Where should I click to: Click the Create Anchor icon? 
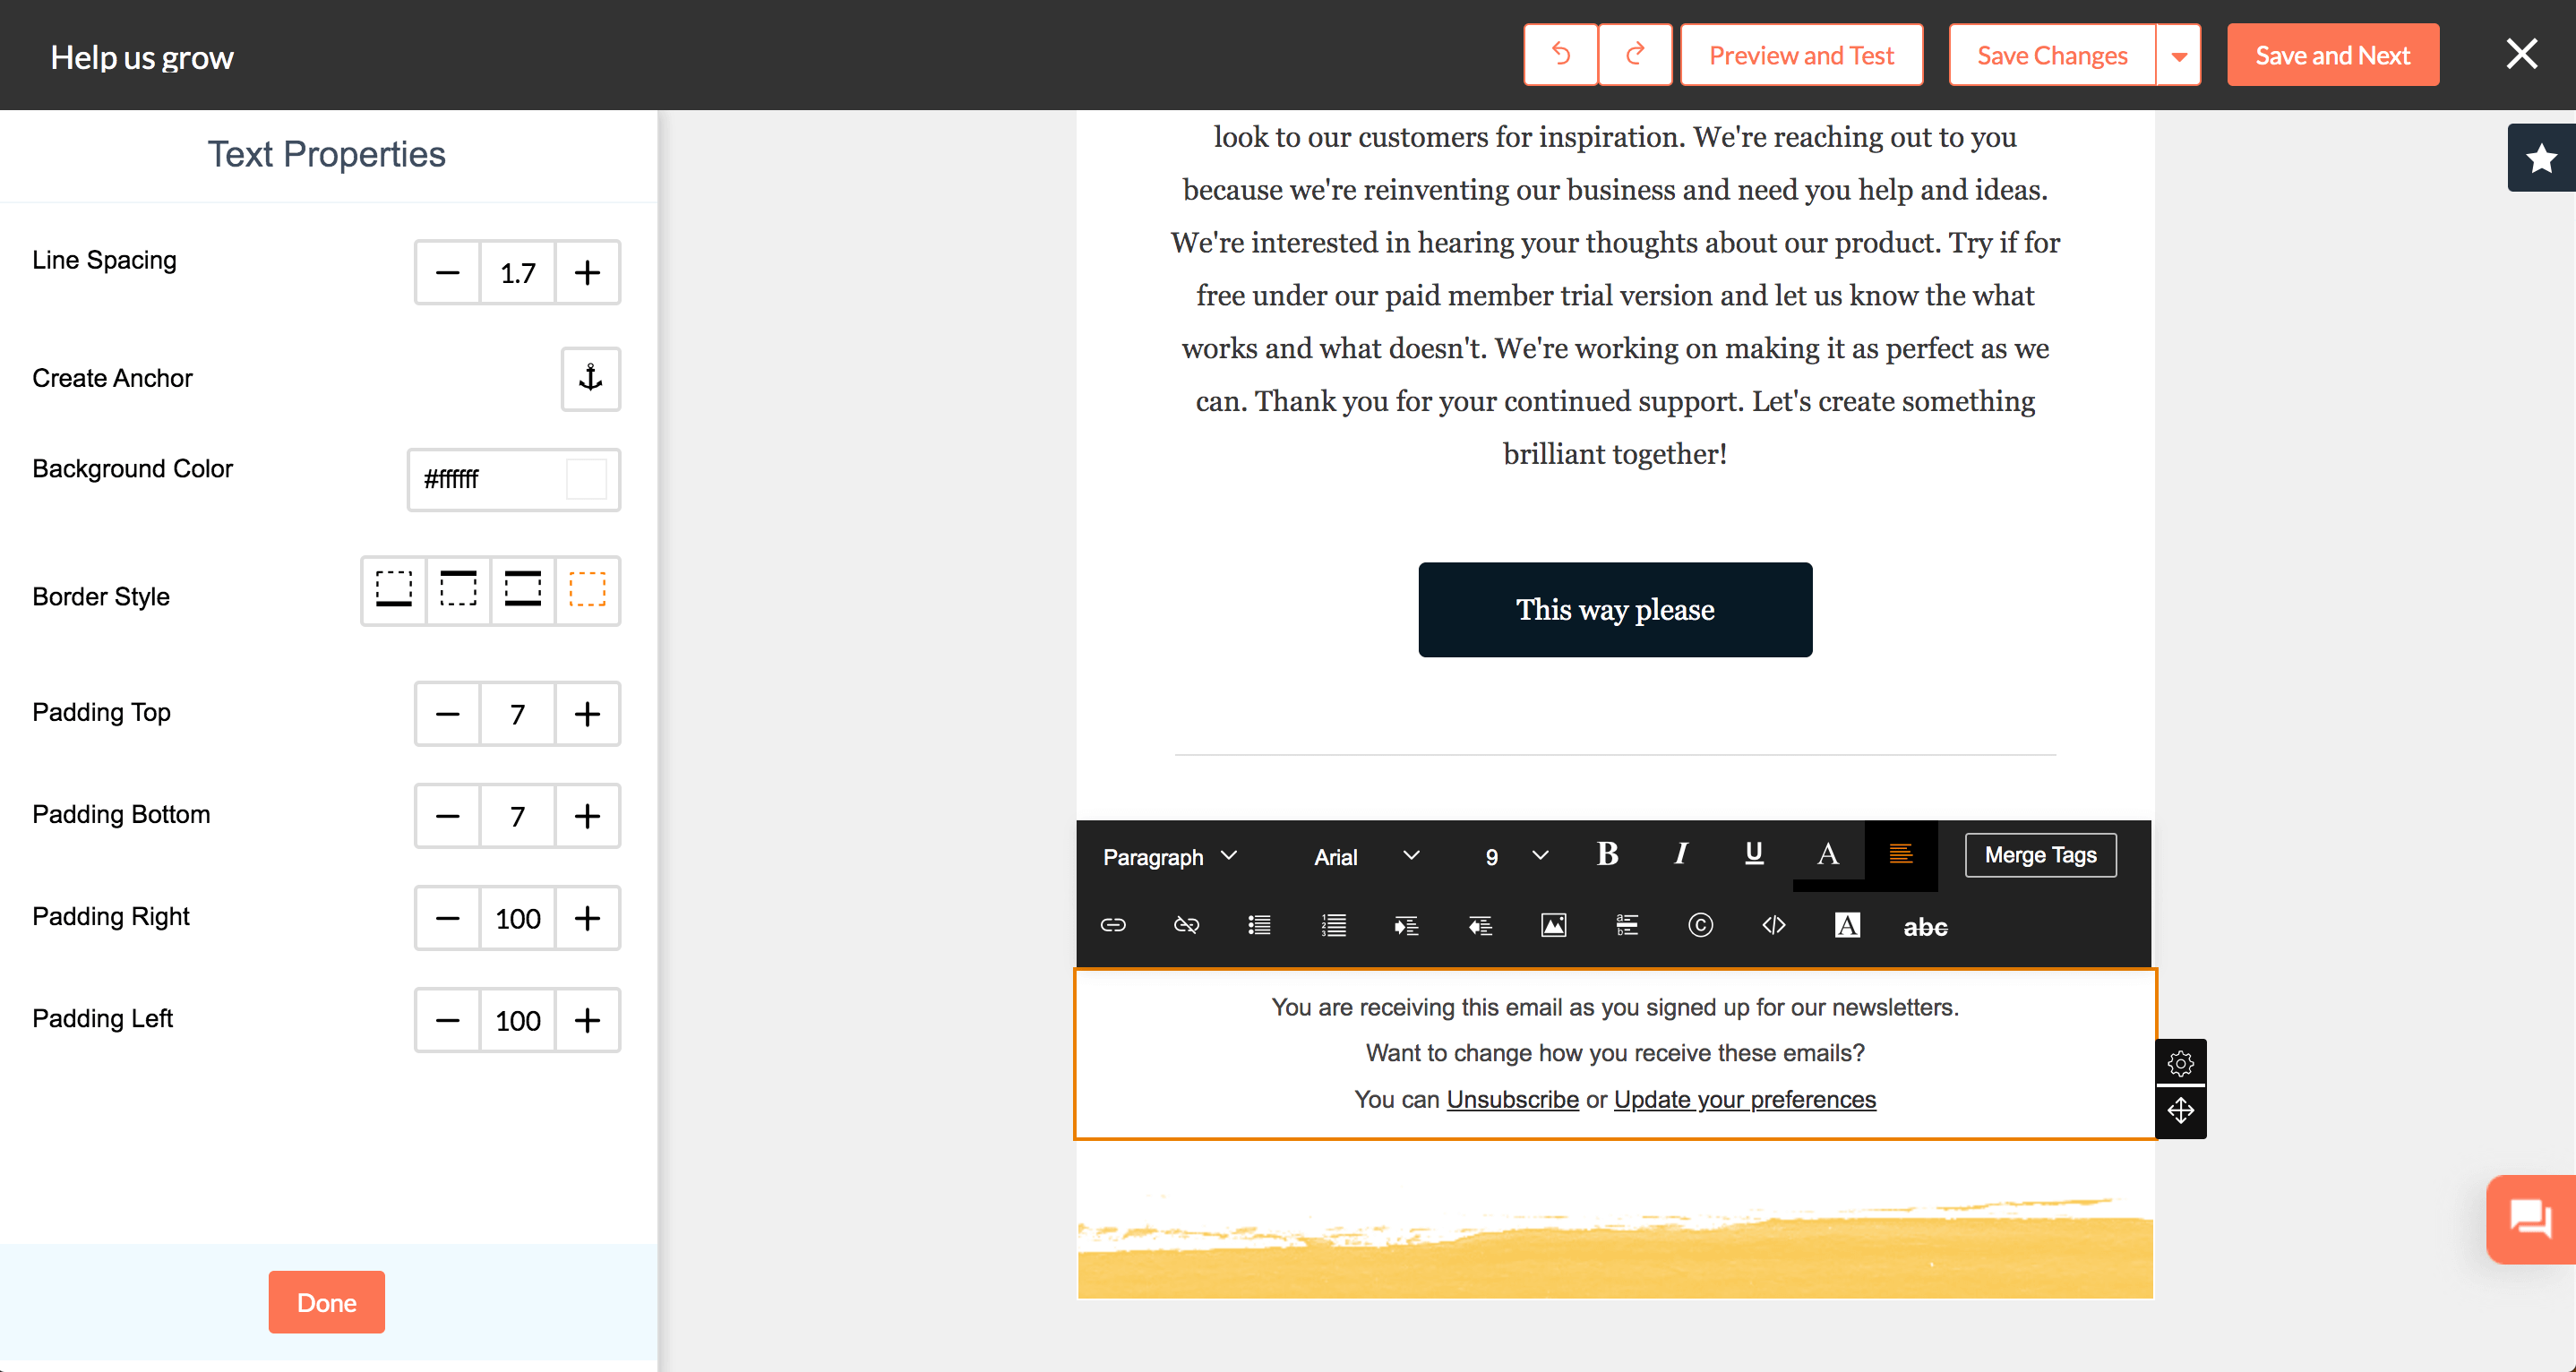coord(590,378)
